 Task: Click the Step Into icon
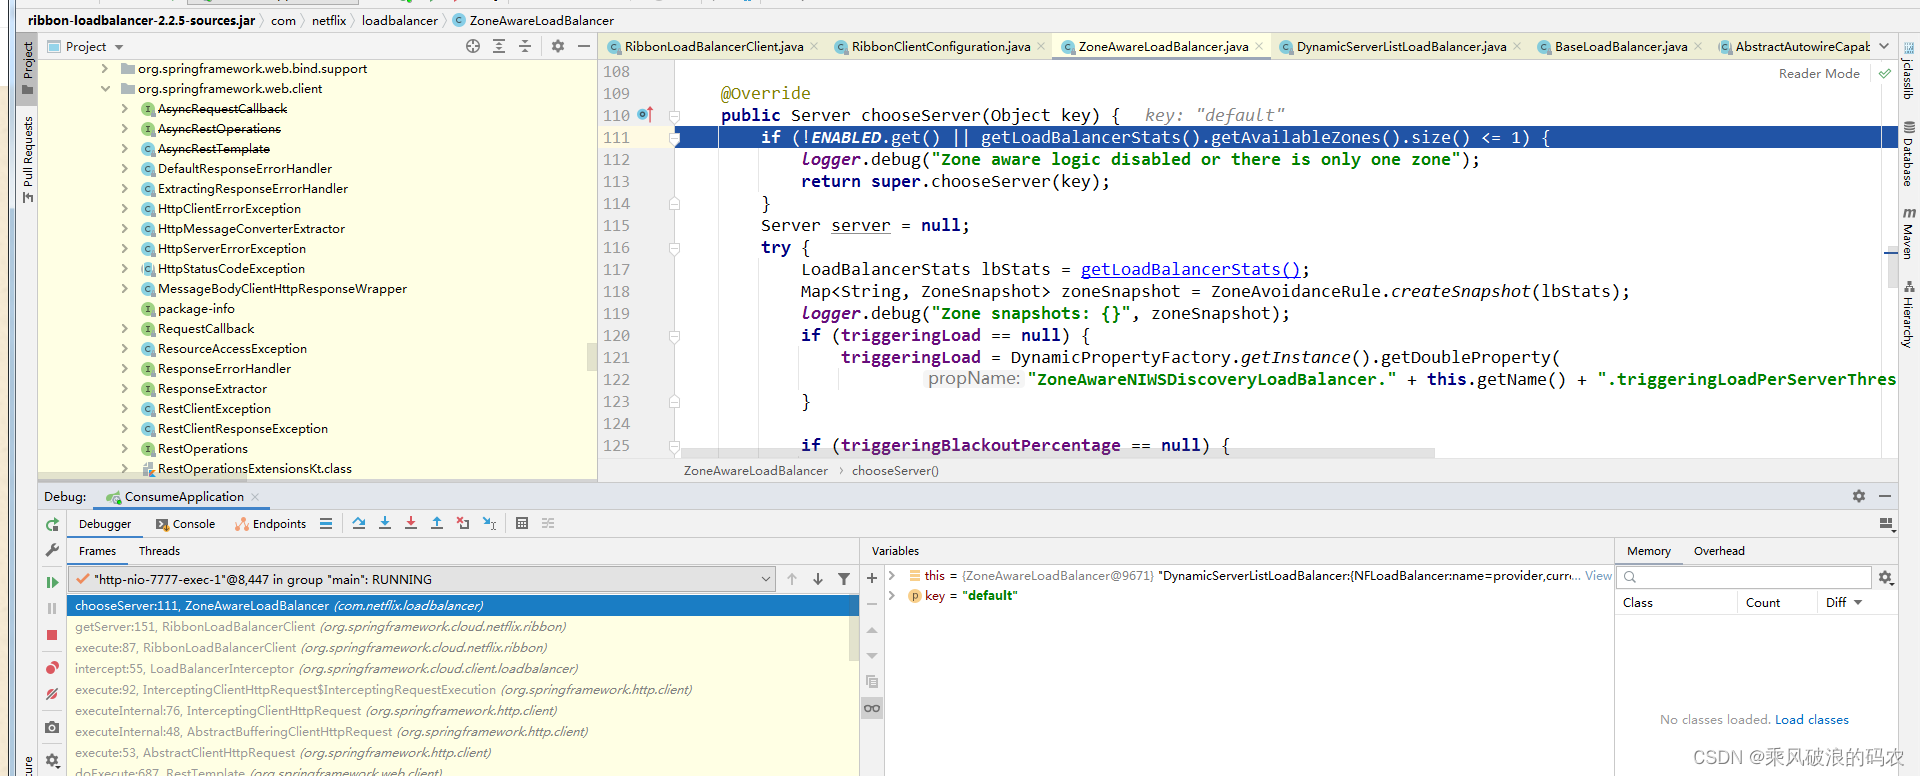385,523
